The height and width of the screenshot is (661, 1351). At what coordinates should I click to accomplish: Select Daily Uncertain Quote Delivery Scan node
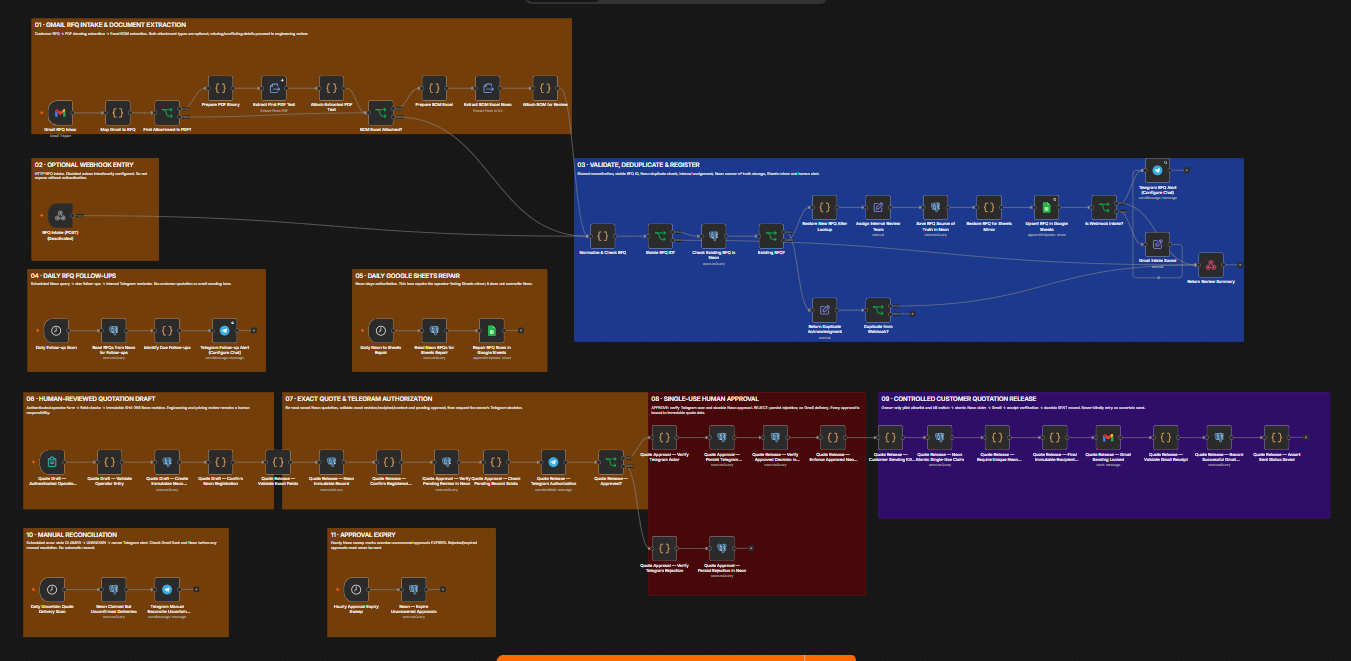point(50,589)
